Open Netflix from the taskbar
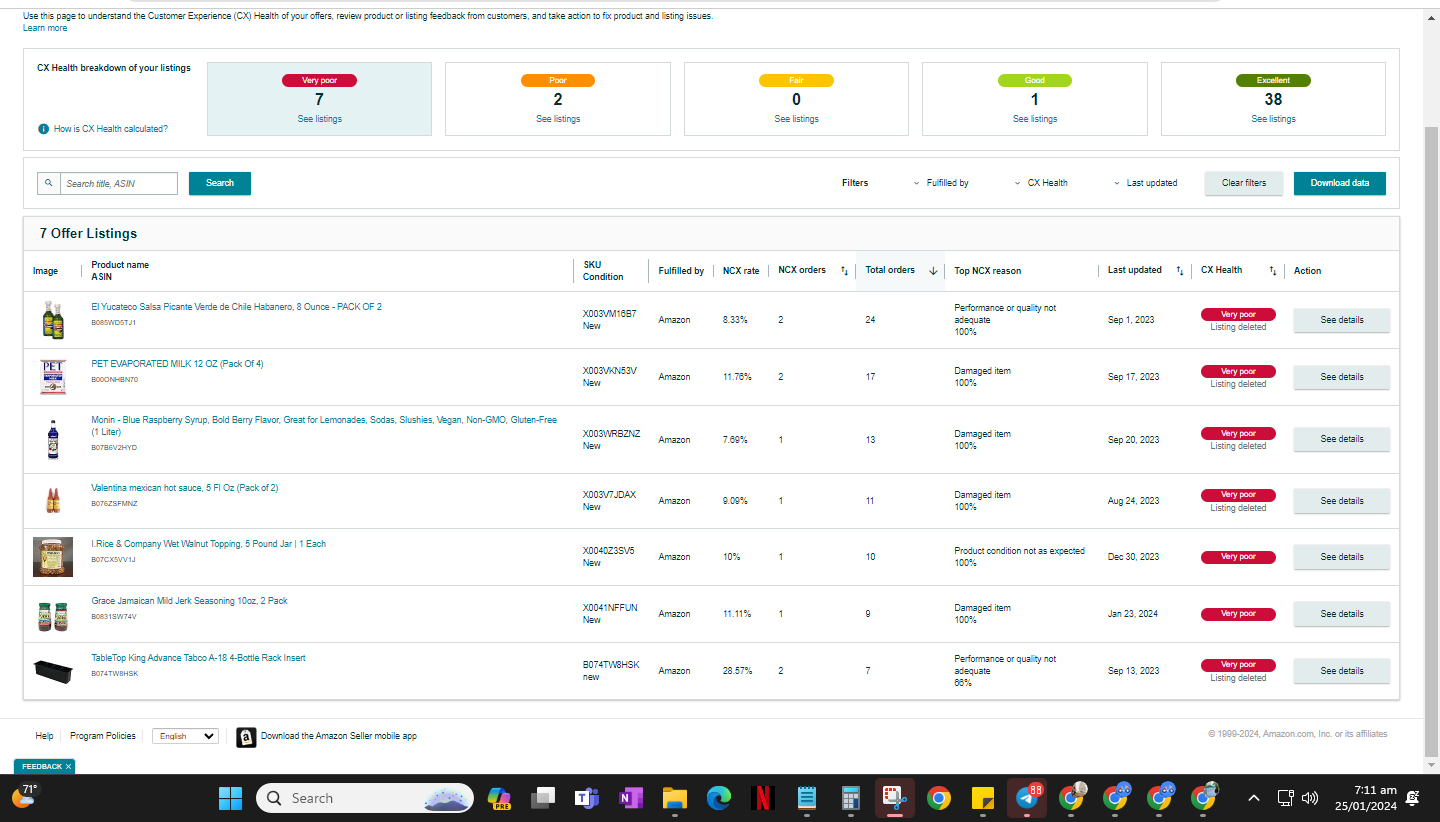Viewport: 1440px width, 822px height. (x=763, y=798)
